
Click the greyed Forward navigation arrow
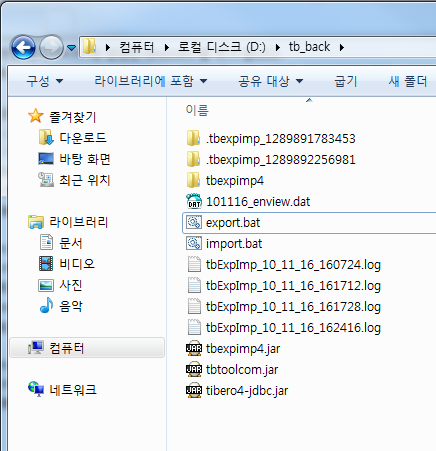click(x=52, y=47)
